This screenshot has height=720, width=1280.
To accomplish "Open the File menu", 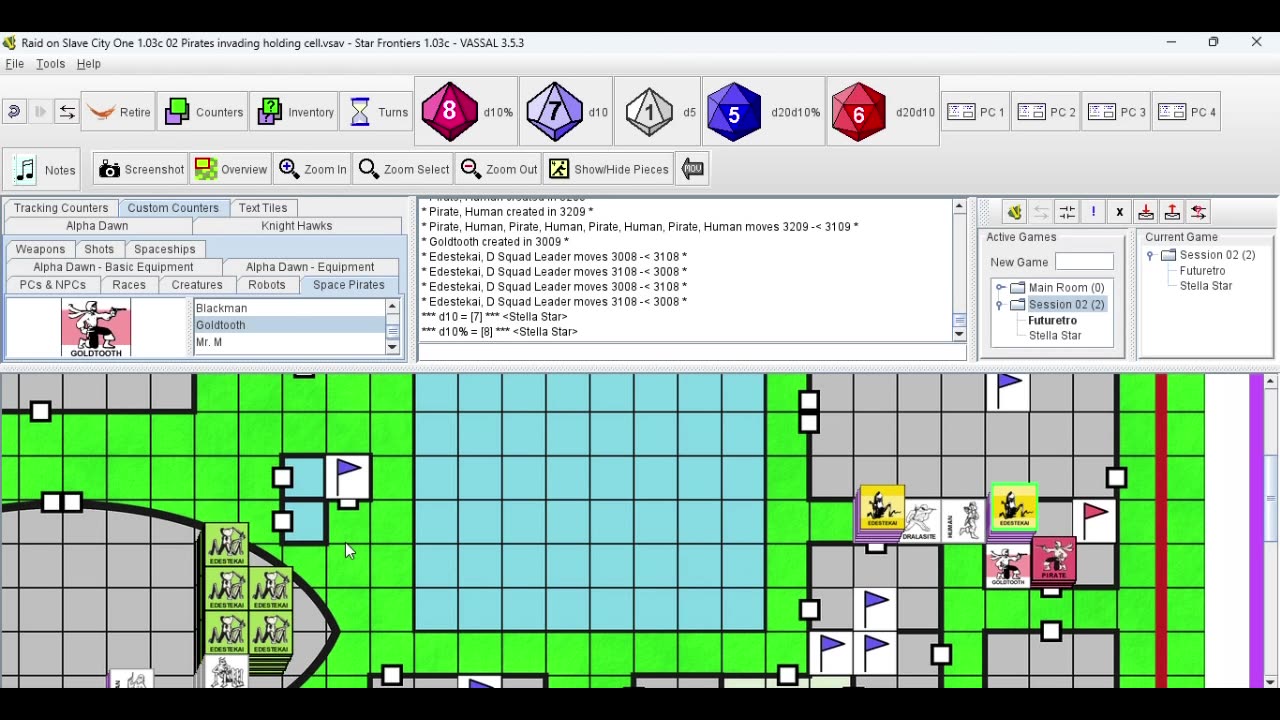I will pyautogui.click(x=15, y=64).
